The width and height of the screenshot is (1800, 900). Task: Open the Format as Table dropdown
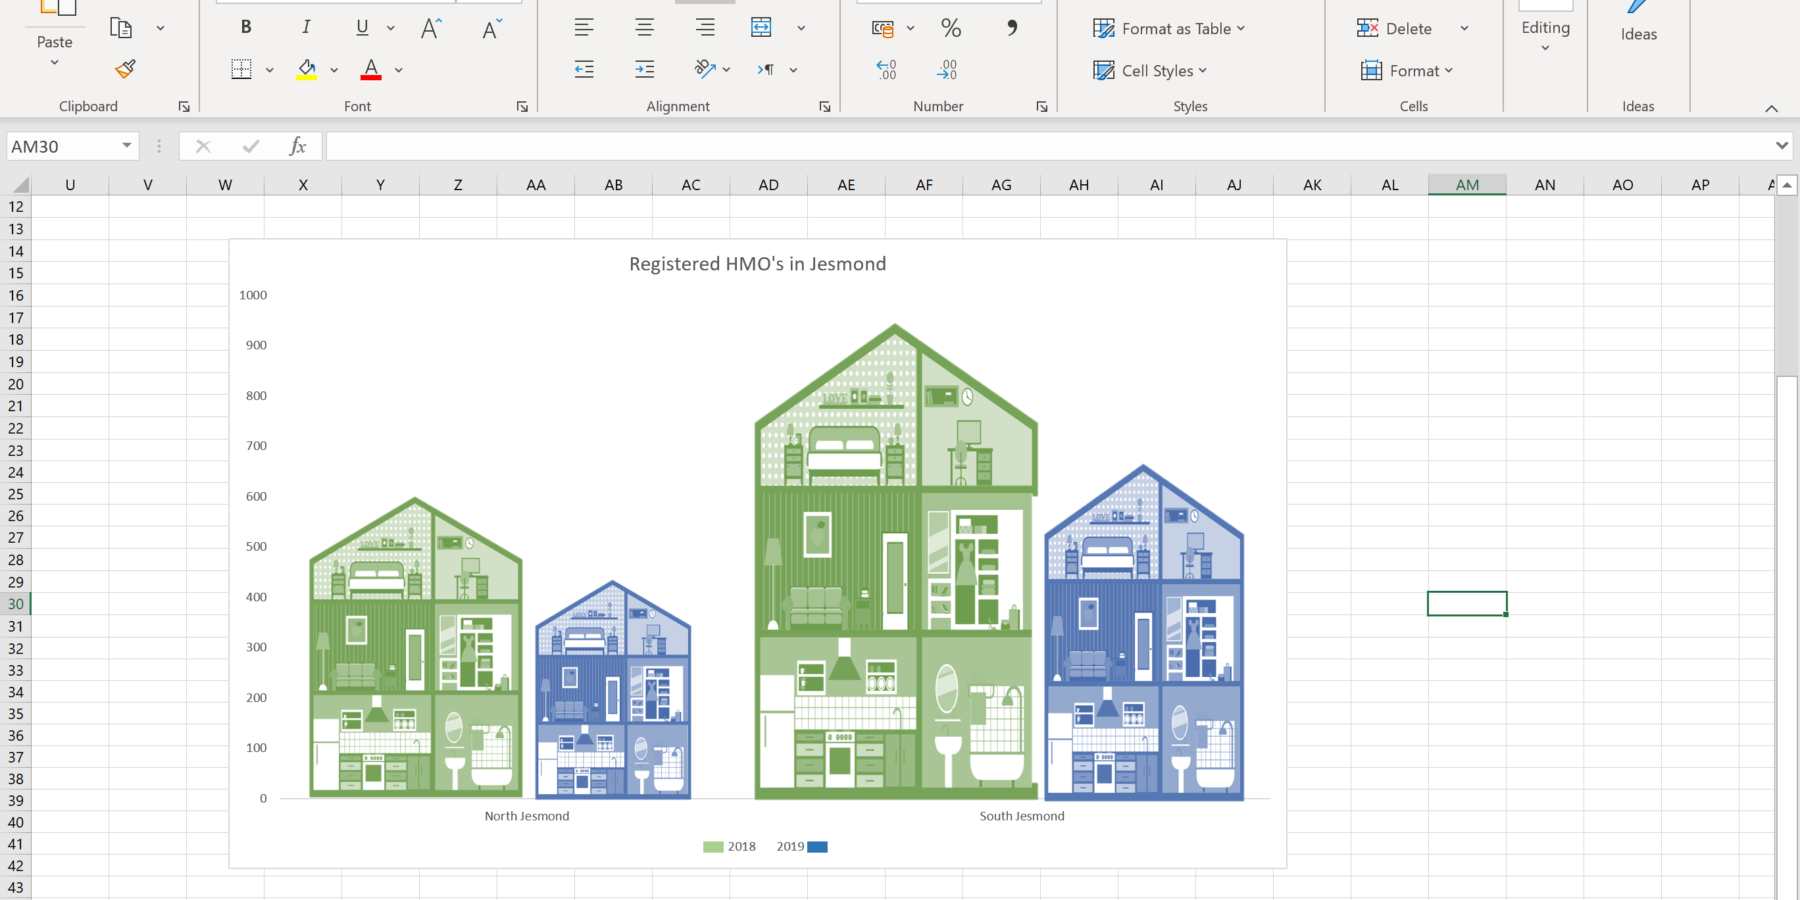click(x=1168, y=29)
